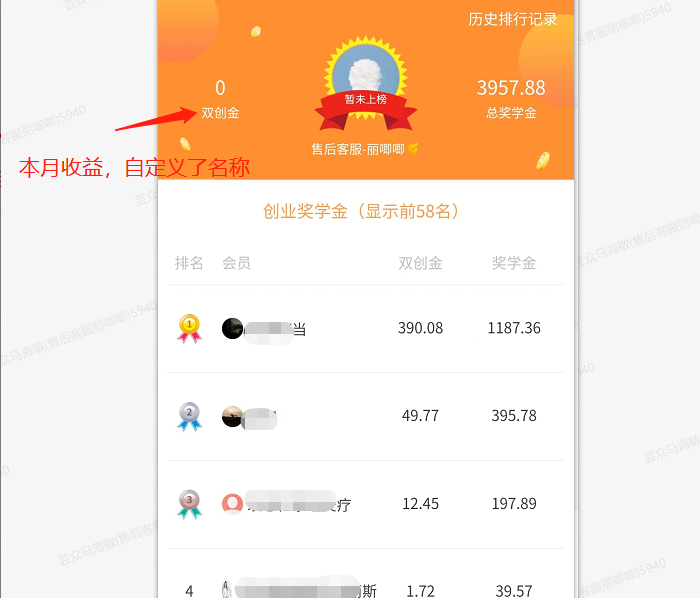Screen dimensions: 700x598
Task: Click the fourth-ranked member's avatar
Action: tap(227, 590)
